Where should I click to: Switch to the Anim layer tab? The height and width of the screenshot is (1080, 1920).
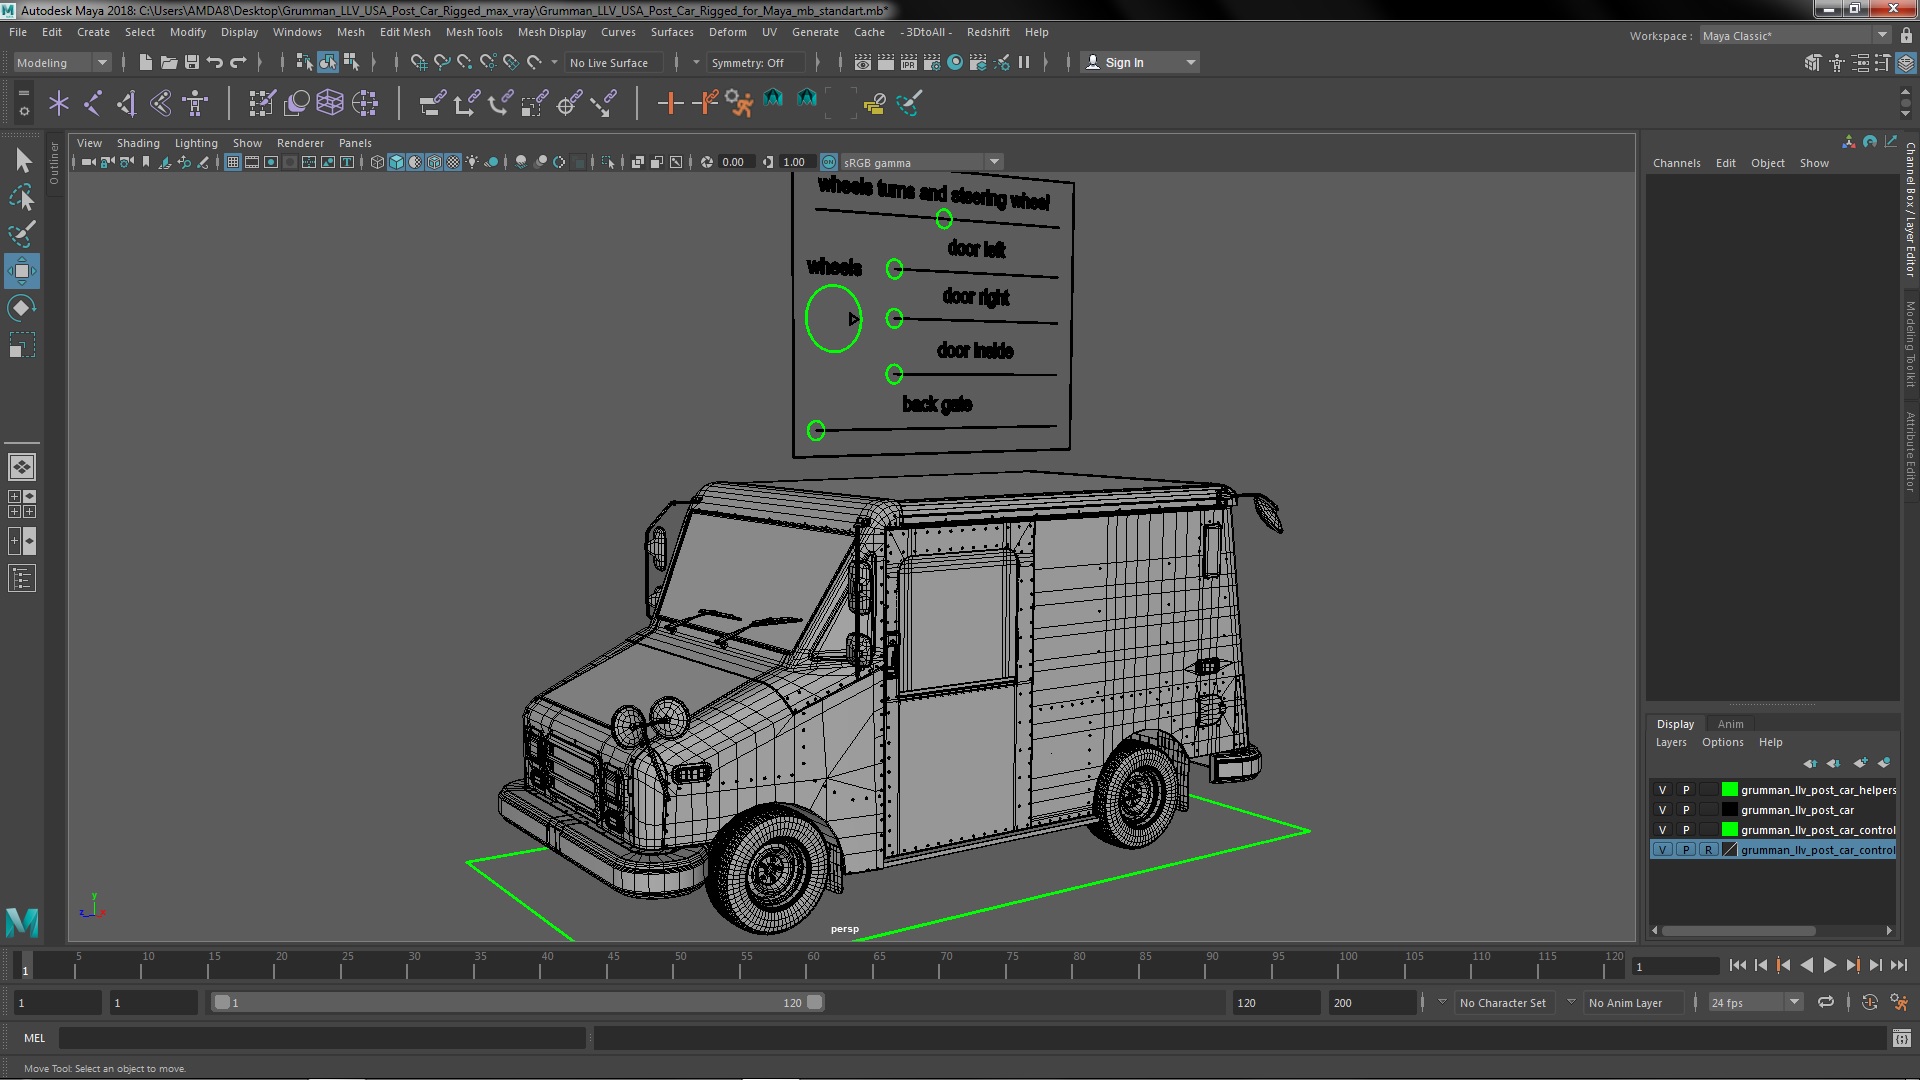coord(1730,724)
